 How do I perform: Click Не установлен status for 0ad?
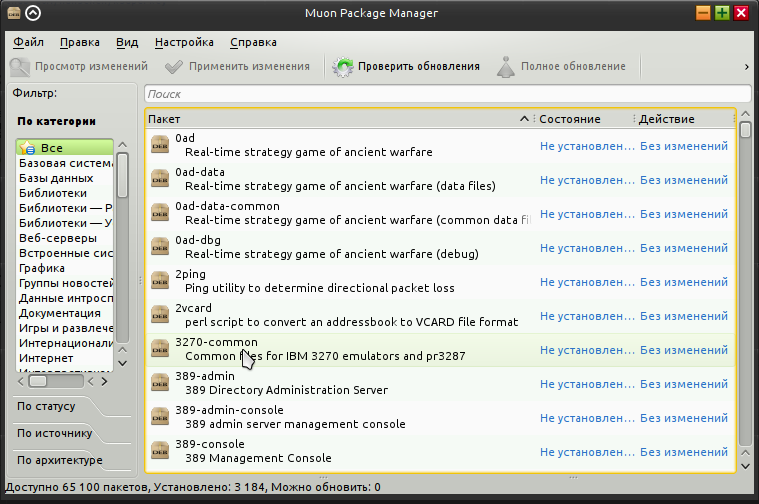point(587,146)
